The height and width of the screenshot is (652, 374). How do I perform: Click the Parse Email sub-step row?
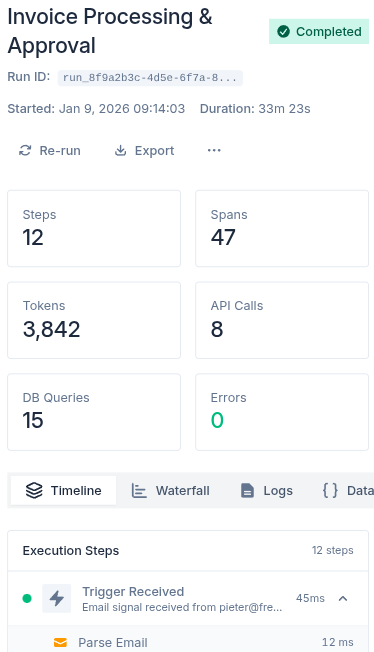[188, 640]
